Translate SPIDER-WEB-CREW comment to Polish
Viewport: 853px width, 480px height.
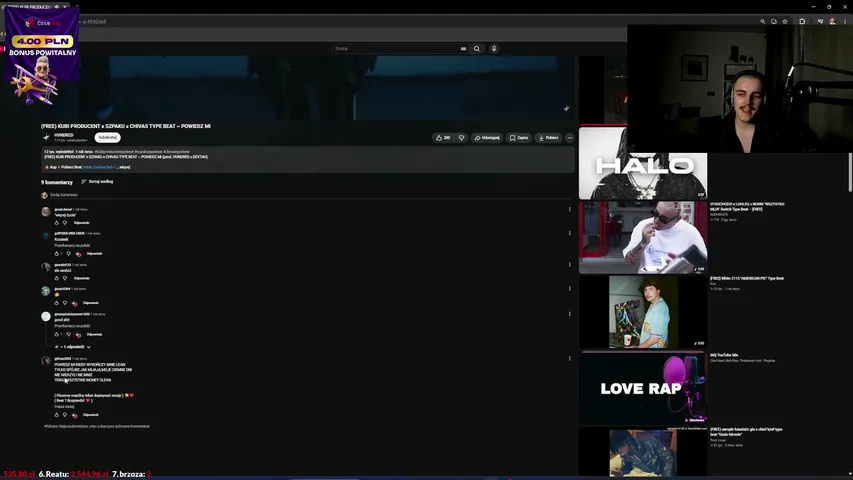pos(72,245)
